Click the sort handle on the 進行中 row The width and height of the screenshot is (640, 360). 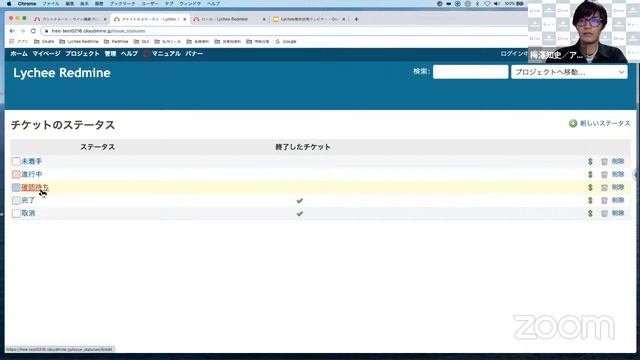click(x=590, y=175)
